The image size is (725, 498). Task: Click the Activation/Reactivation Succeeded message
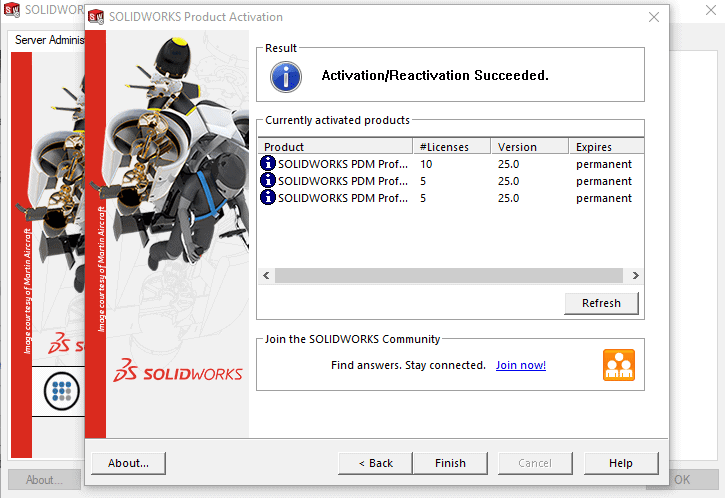click(435, 75)
